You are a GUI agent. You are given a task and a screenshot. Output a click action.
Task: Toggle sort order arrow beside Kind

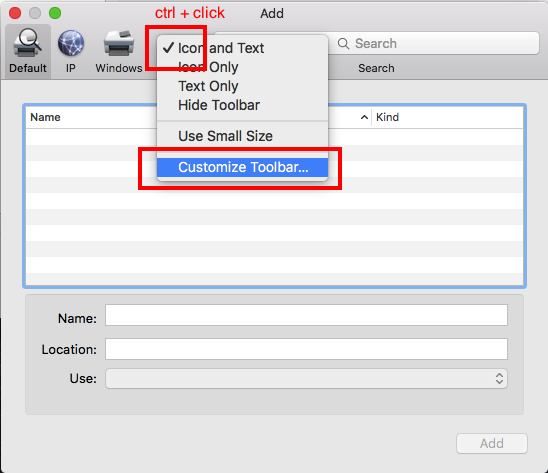[x=364, y=117]
